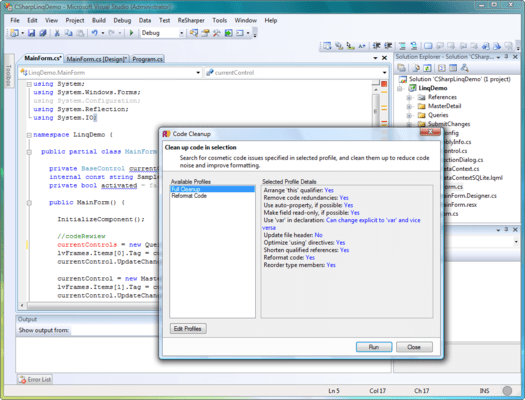Open the active files dropdown arrow above editor
This screenshot has width=525, height=400.
point(375,58)
